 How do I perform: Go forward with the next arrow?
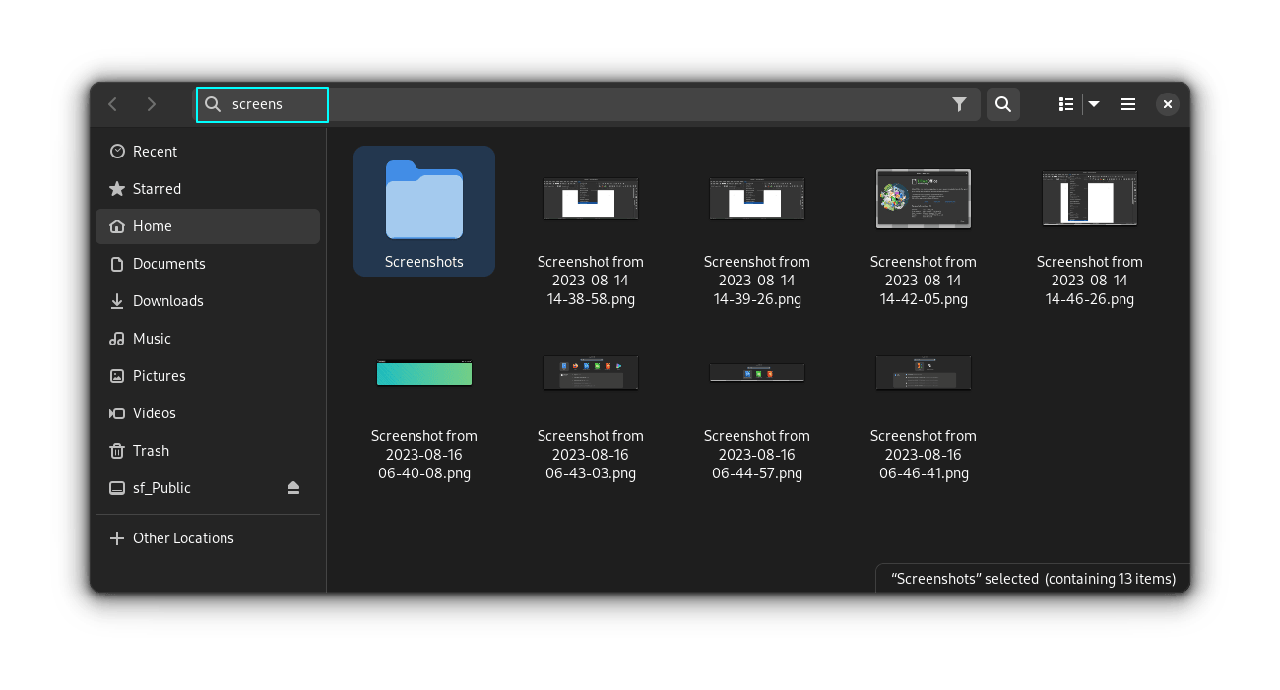tap(152, 104)
